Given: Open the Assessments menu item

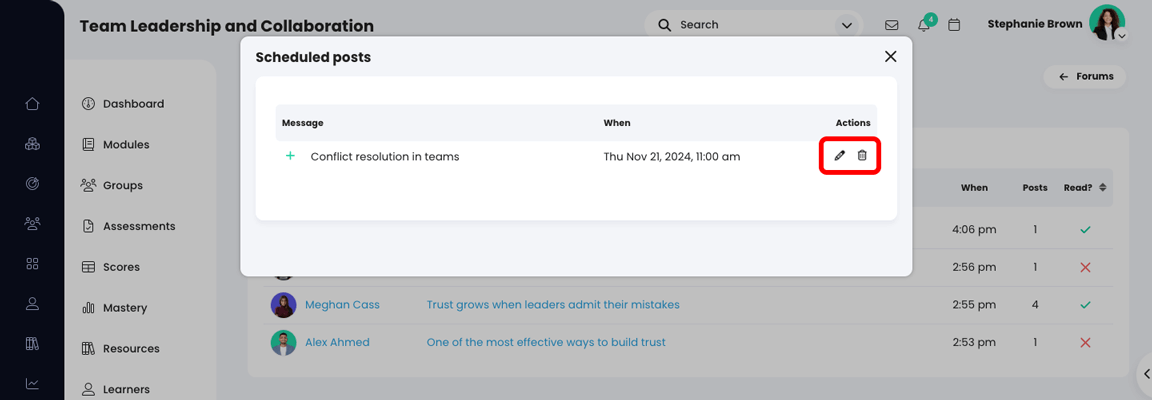Looking at the screenshot, I should point(138,226).
